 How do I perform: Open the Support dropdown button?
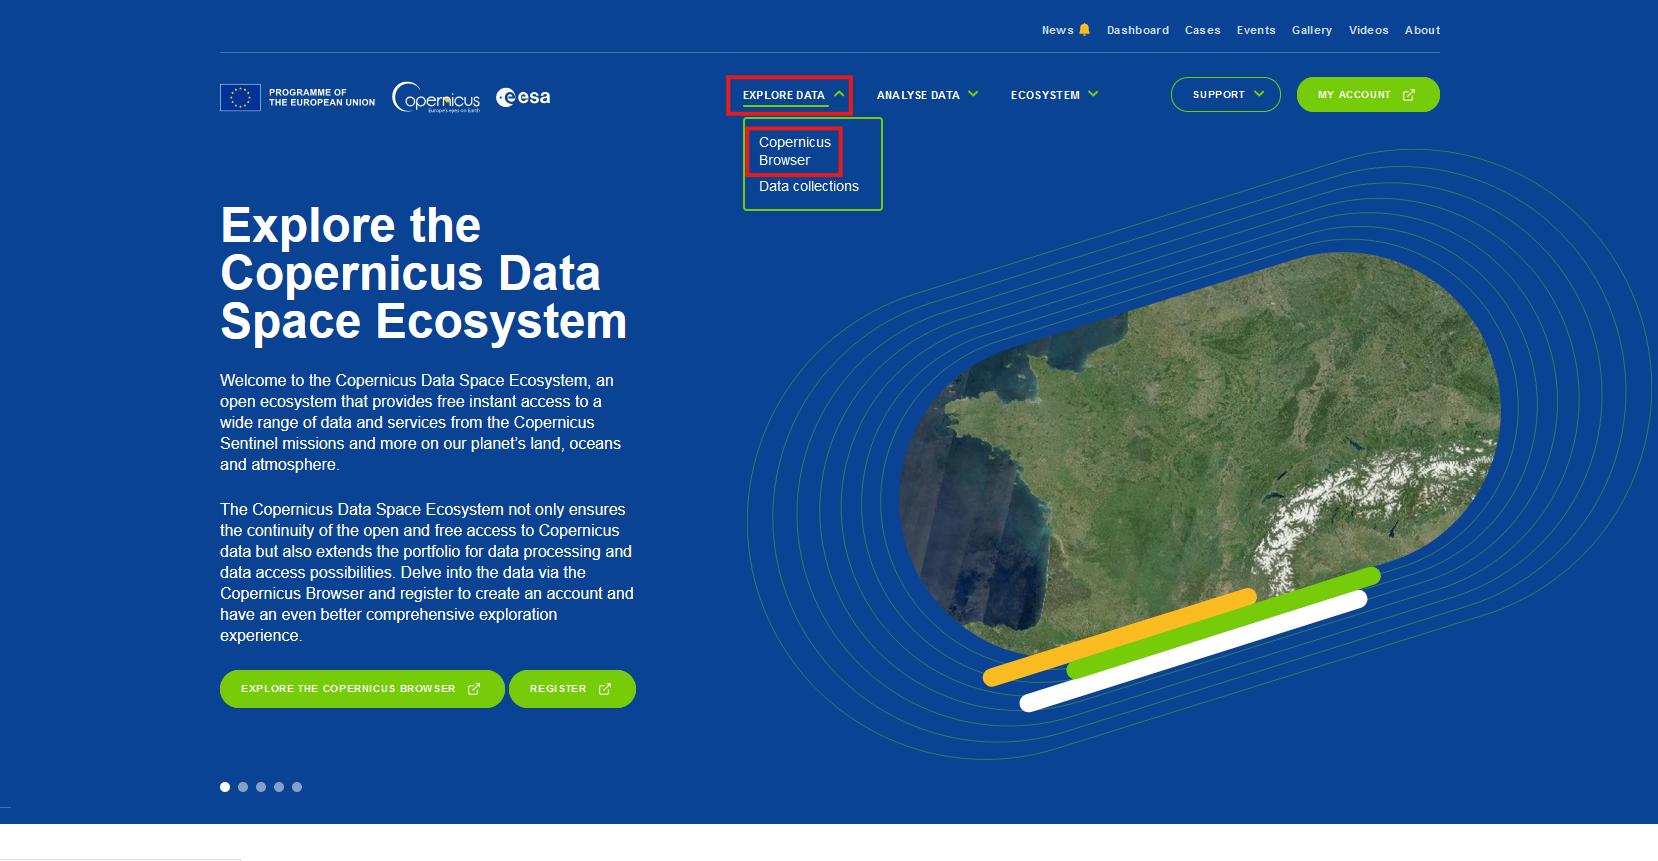[1225, 95]
